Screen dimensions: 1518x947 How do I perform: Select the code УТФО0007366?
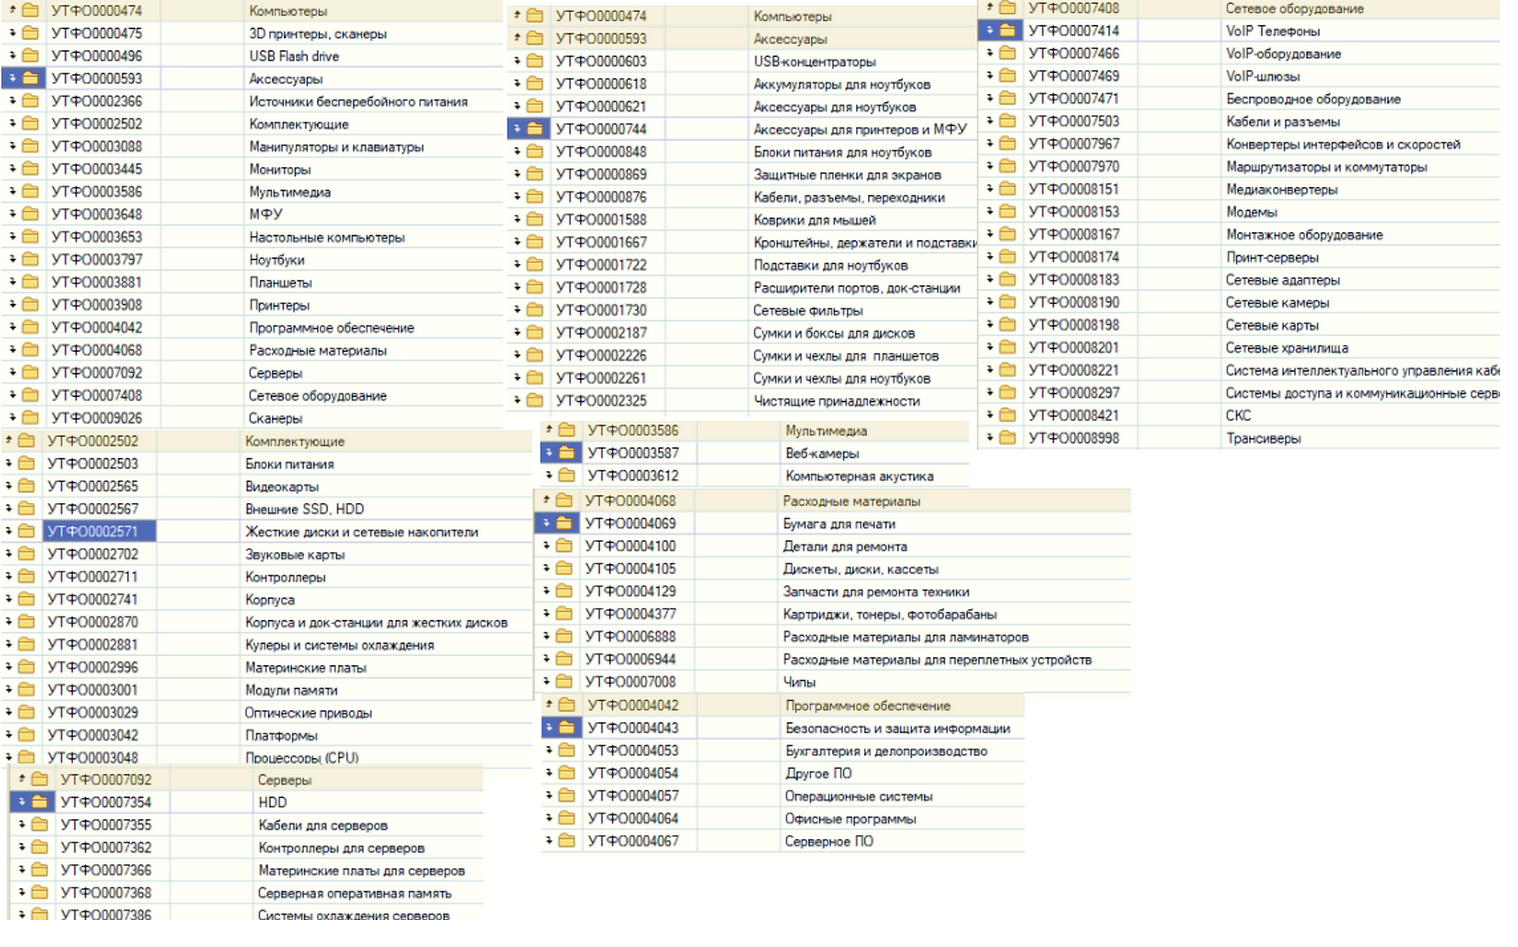pyautogui.click(x=106, y=870)
